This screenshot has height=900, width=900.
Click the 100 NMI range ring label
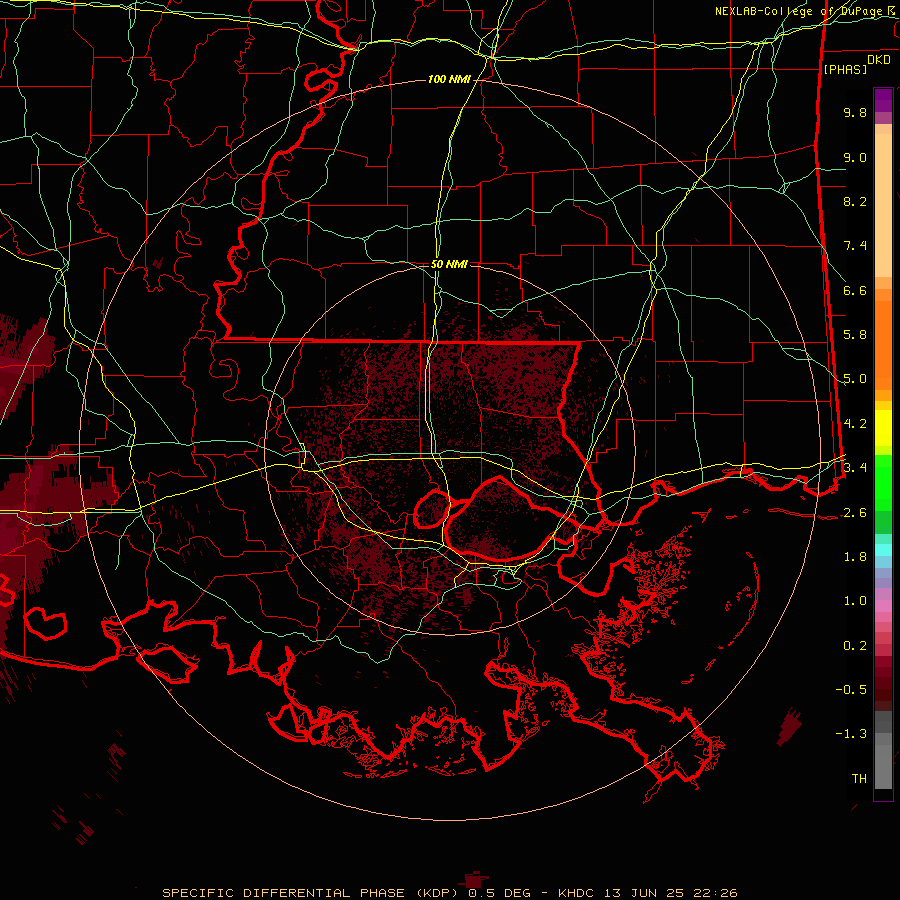(x=449, y=79)
